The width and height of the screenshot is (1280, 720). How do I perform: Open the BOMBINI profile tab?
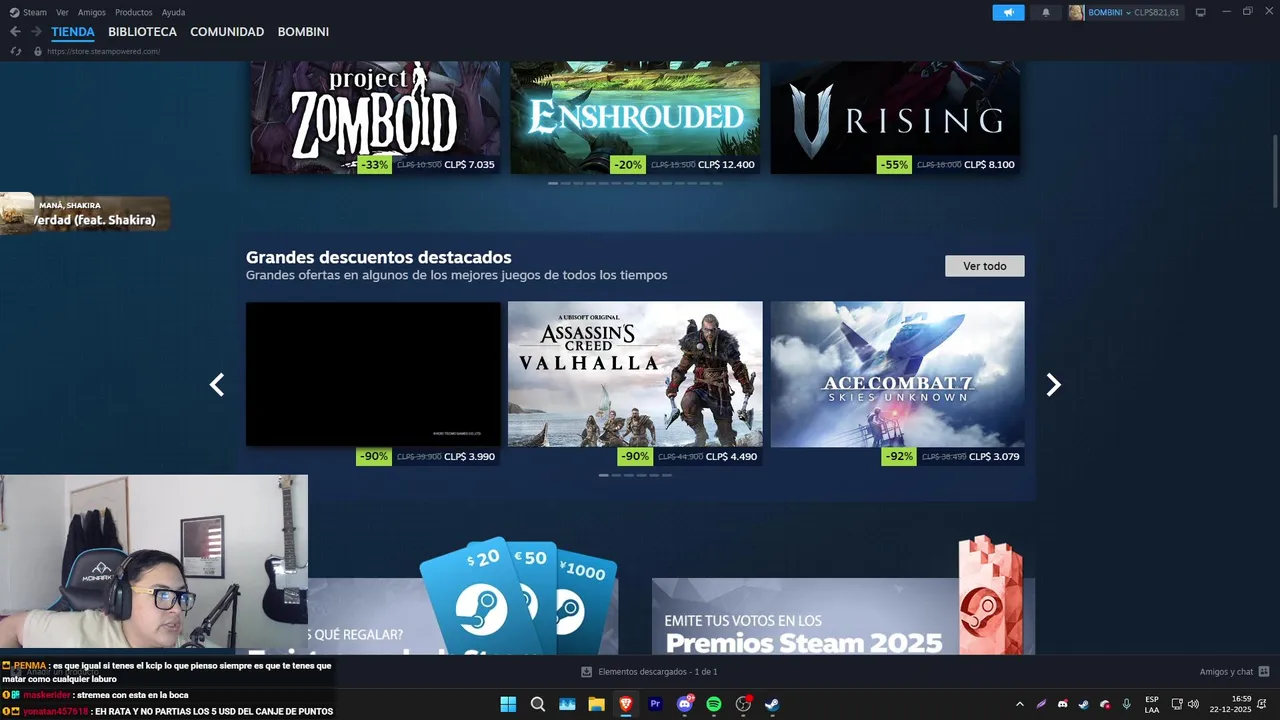pos(303,32)
